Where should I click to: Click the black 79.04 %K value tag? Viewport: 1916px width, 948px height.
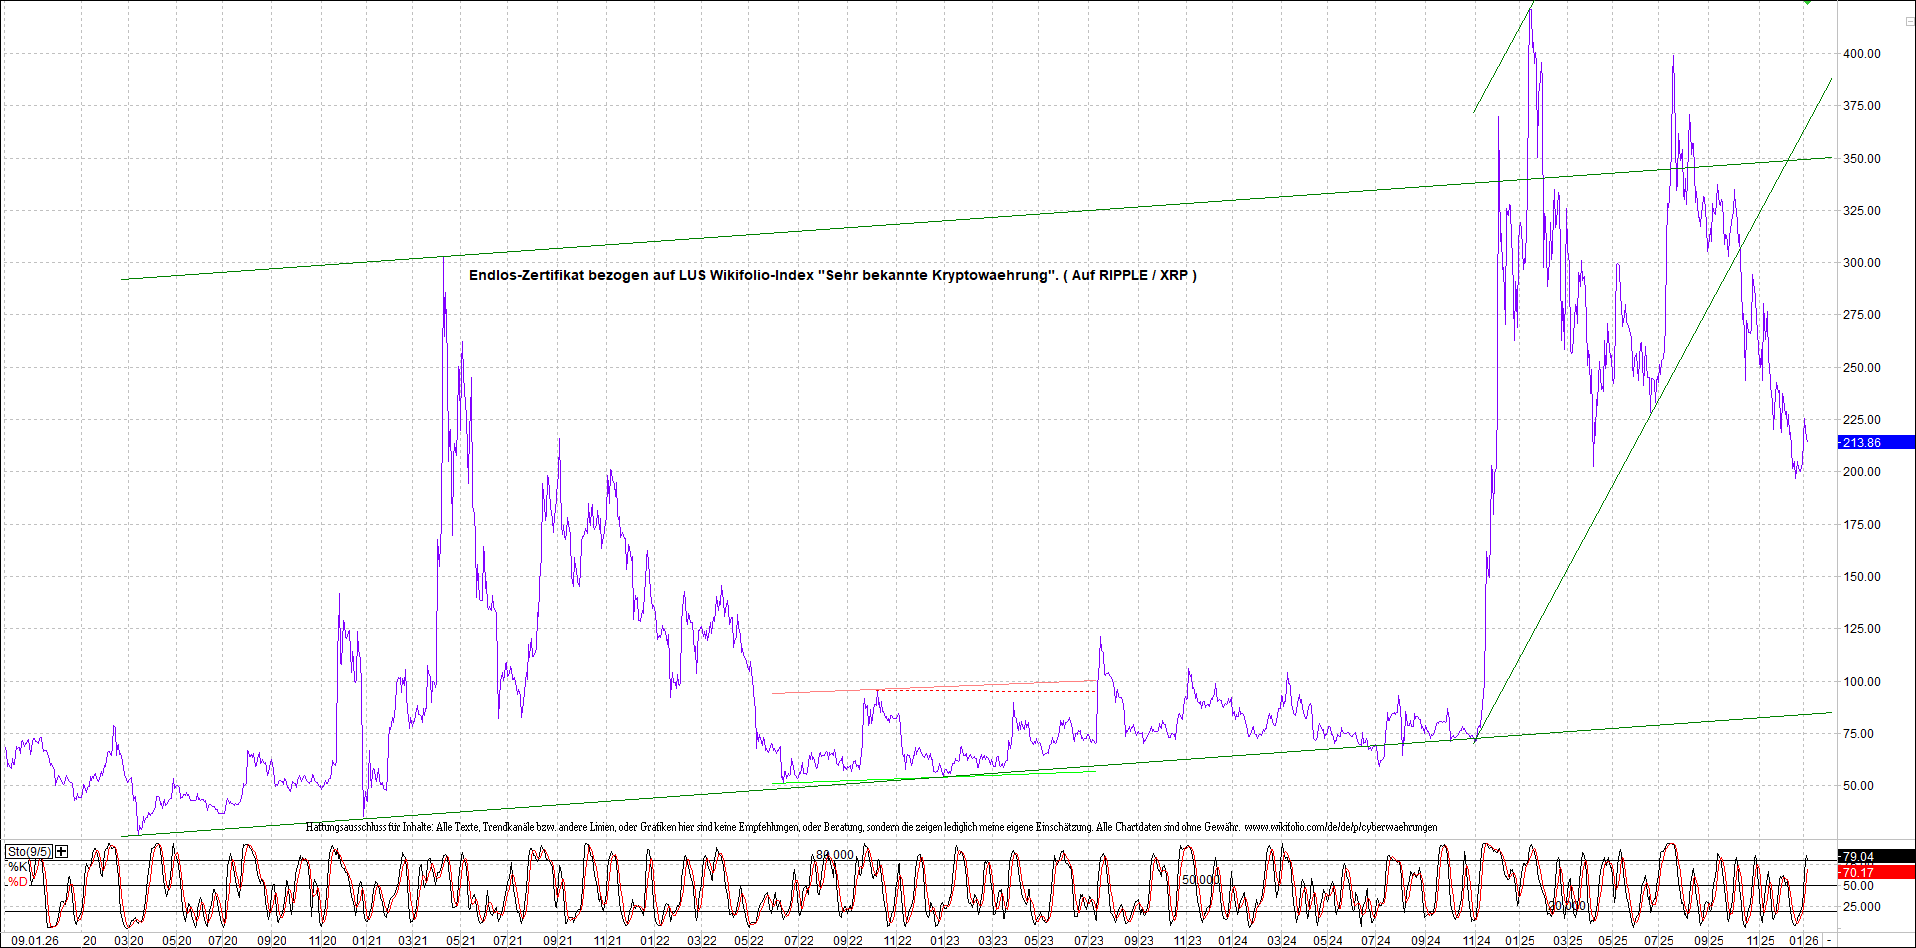(1875, 856)
